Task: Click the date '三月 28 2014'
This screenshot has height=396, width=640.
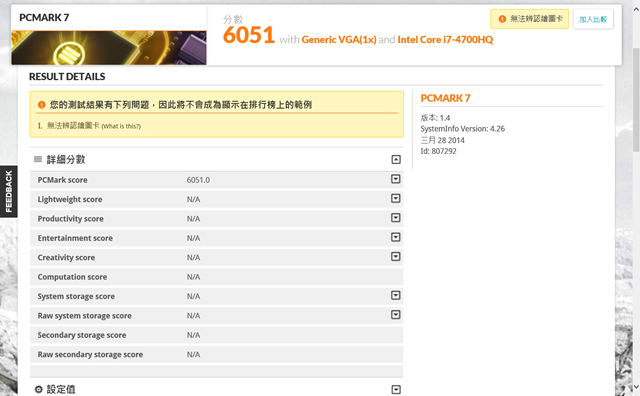Action: click(442, 140)
